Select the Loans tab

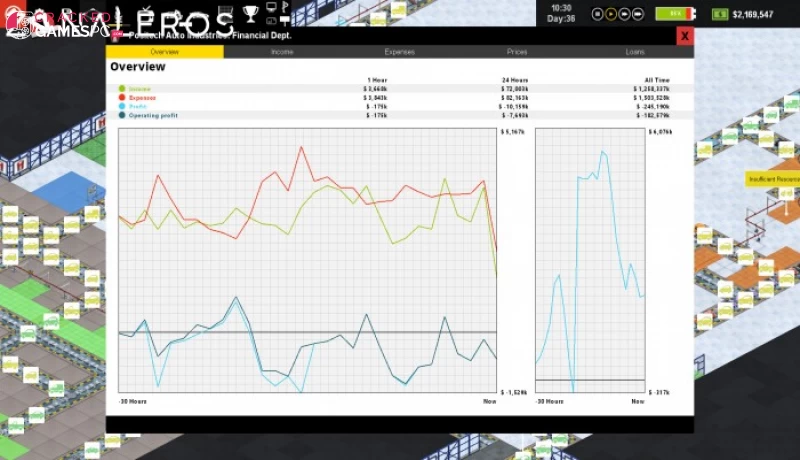(x=634, y=51)
